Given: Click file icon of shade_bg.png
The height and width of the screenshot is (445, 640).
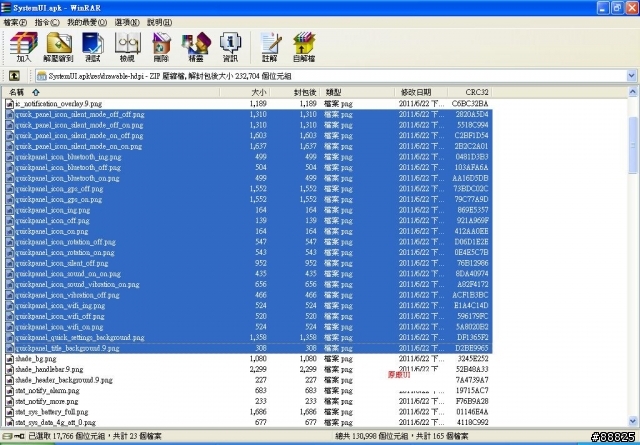Looking at the screenshot, I should pos(10,359).
